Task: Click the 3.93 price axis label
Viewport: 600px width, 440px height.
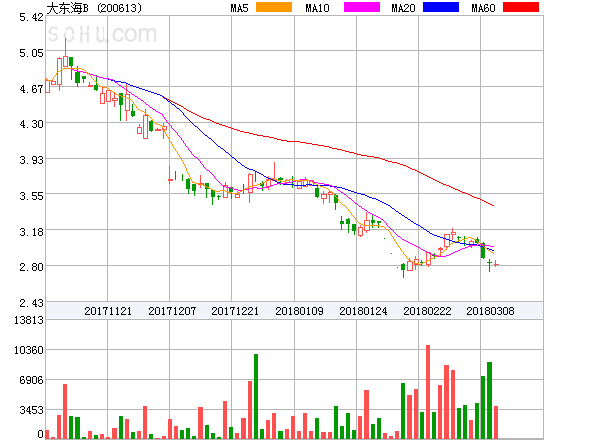Action: [32, 160]
